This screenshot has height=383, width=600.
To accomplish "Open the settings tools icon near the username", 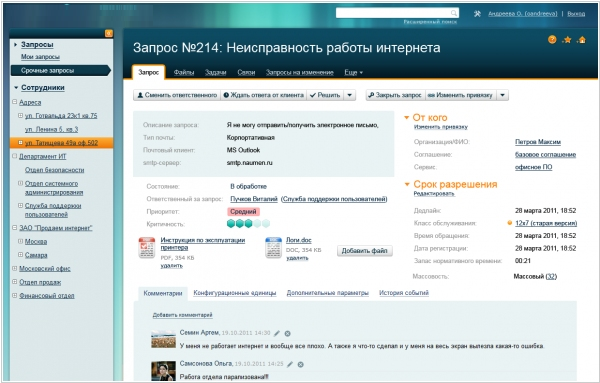I will tap(477, 14).
